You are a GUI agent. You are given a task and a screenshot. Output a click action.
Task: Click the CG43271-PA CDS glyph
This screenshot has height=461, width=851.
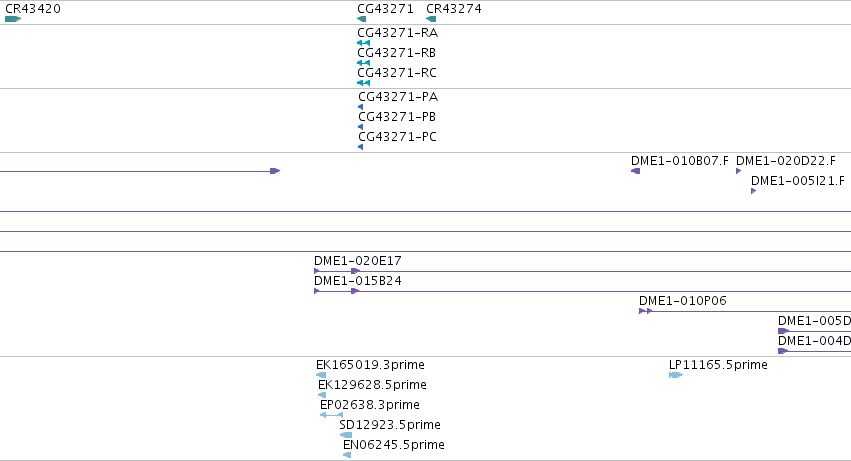[x=360, y=107]
